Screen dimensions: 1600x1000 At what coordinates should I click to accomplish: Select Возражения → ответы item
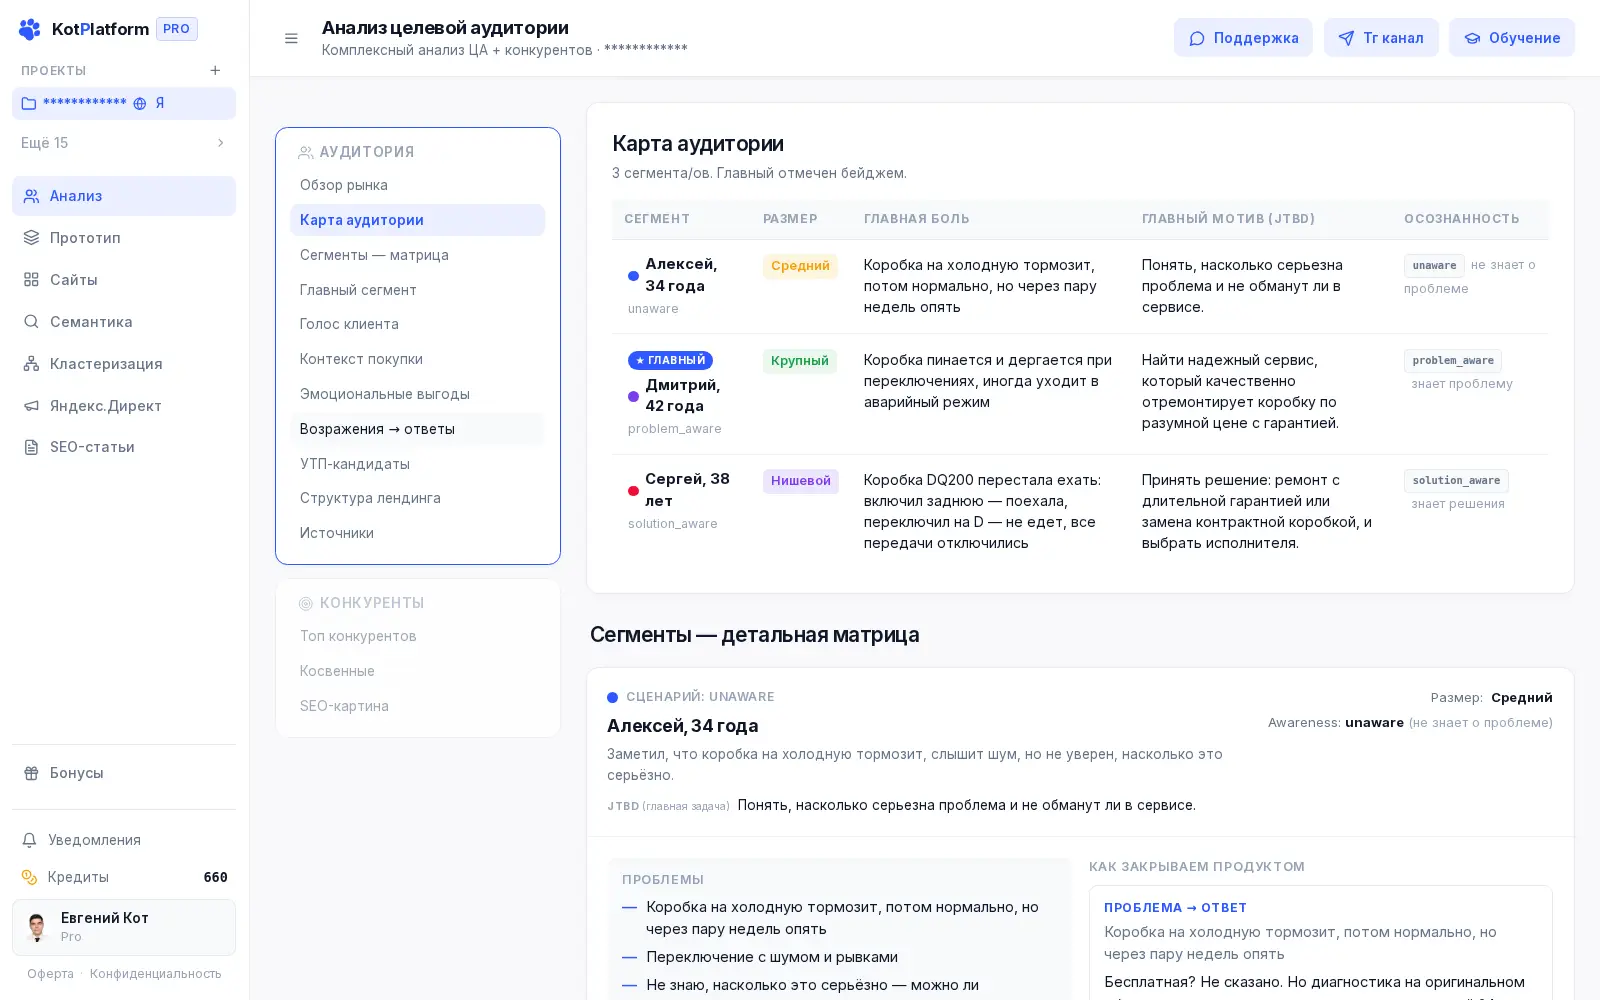[418, 429]
